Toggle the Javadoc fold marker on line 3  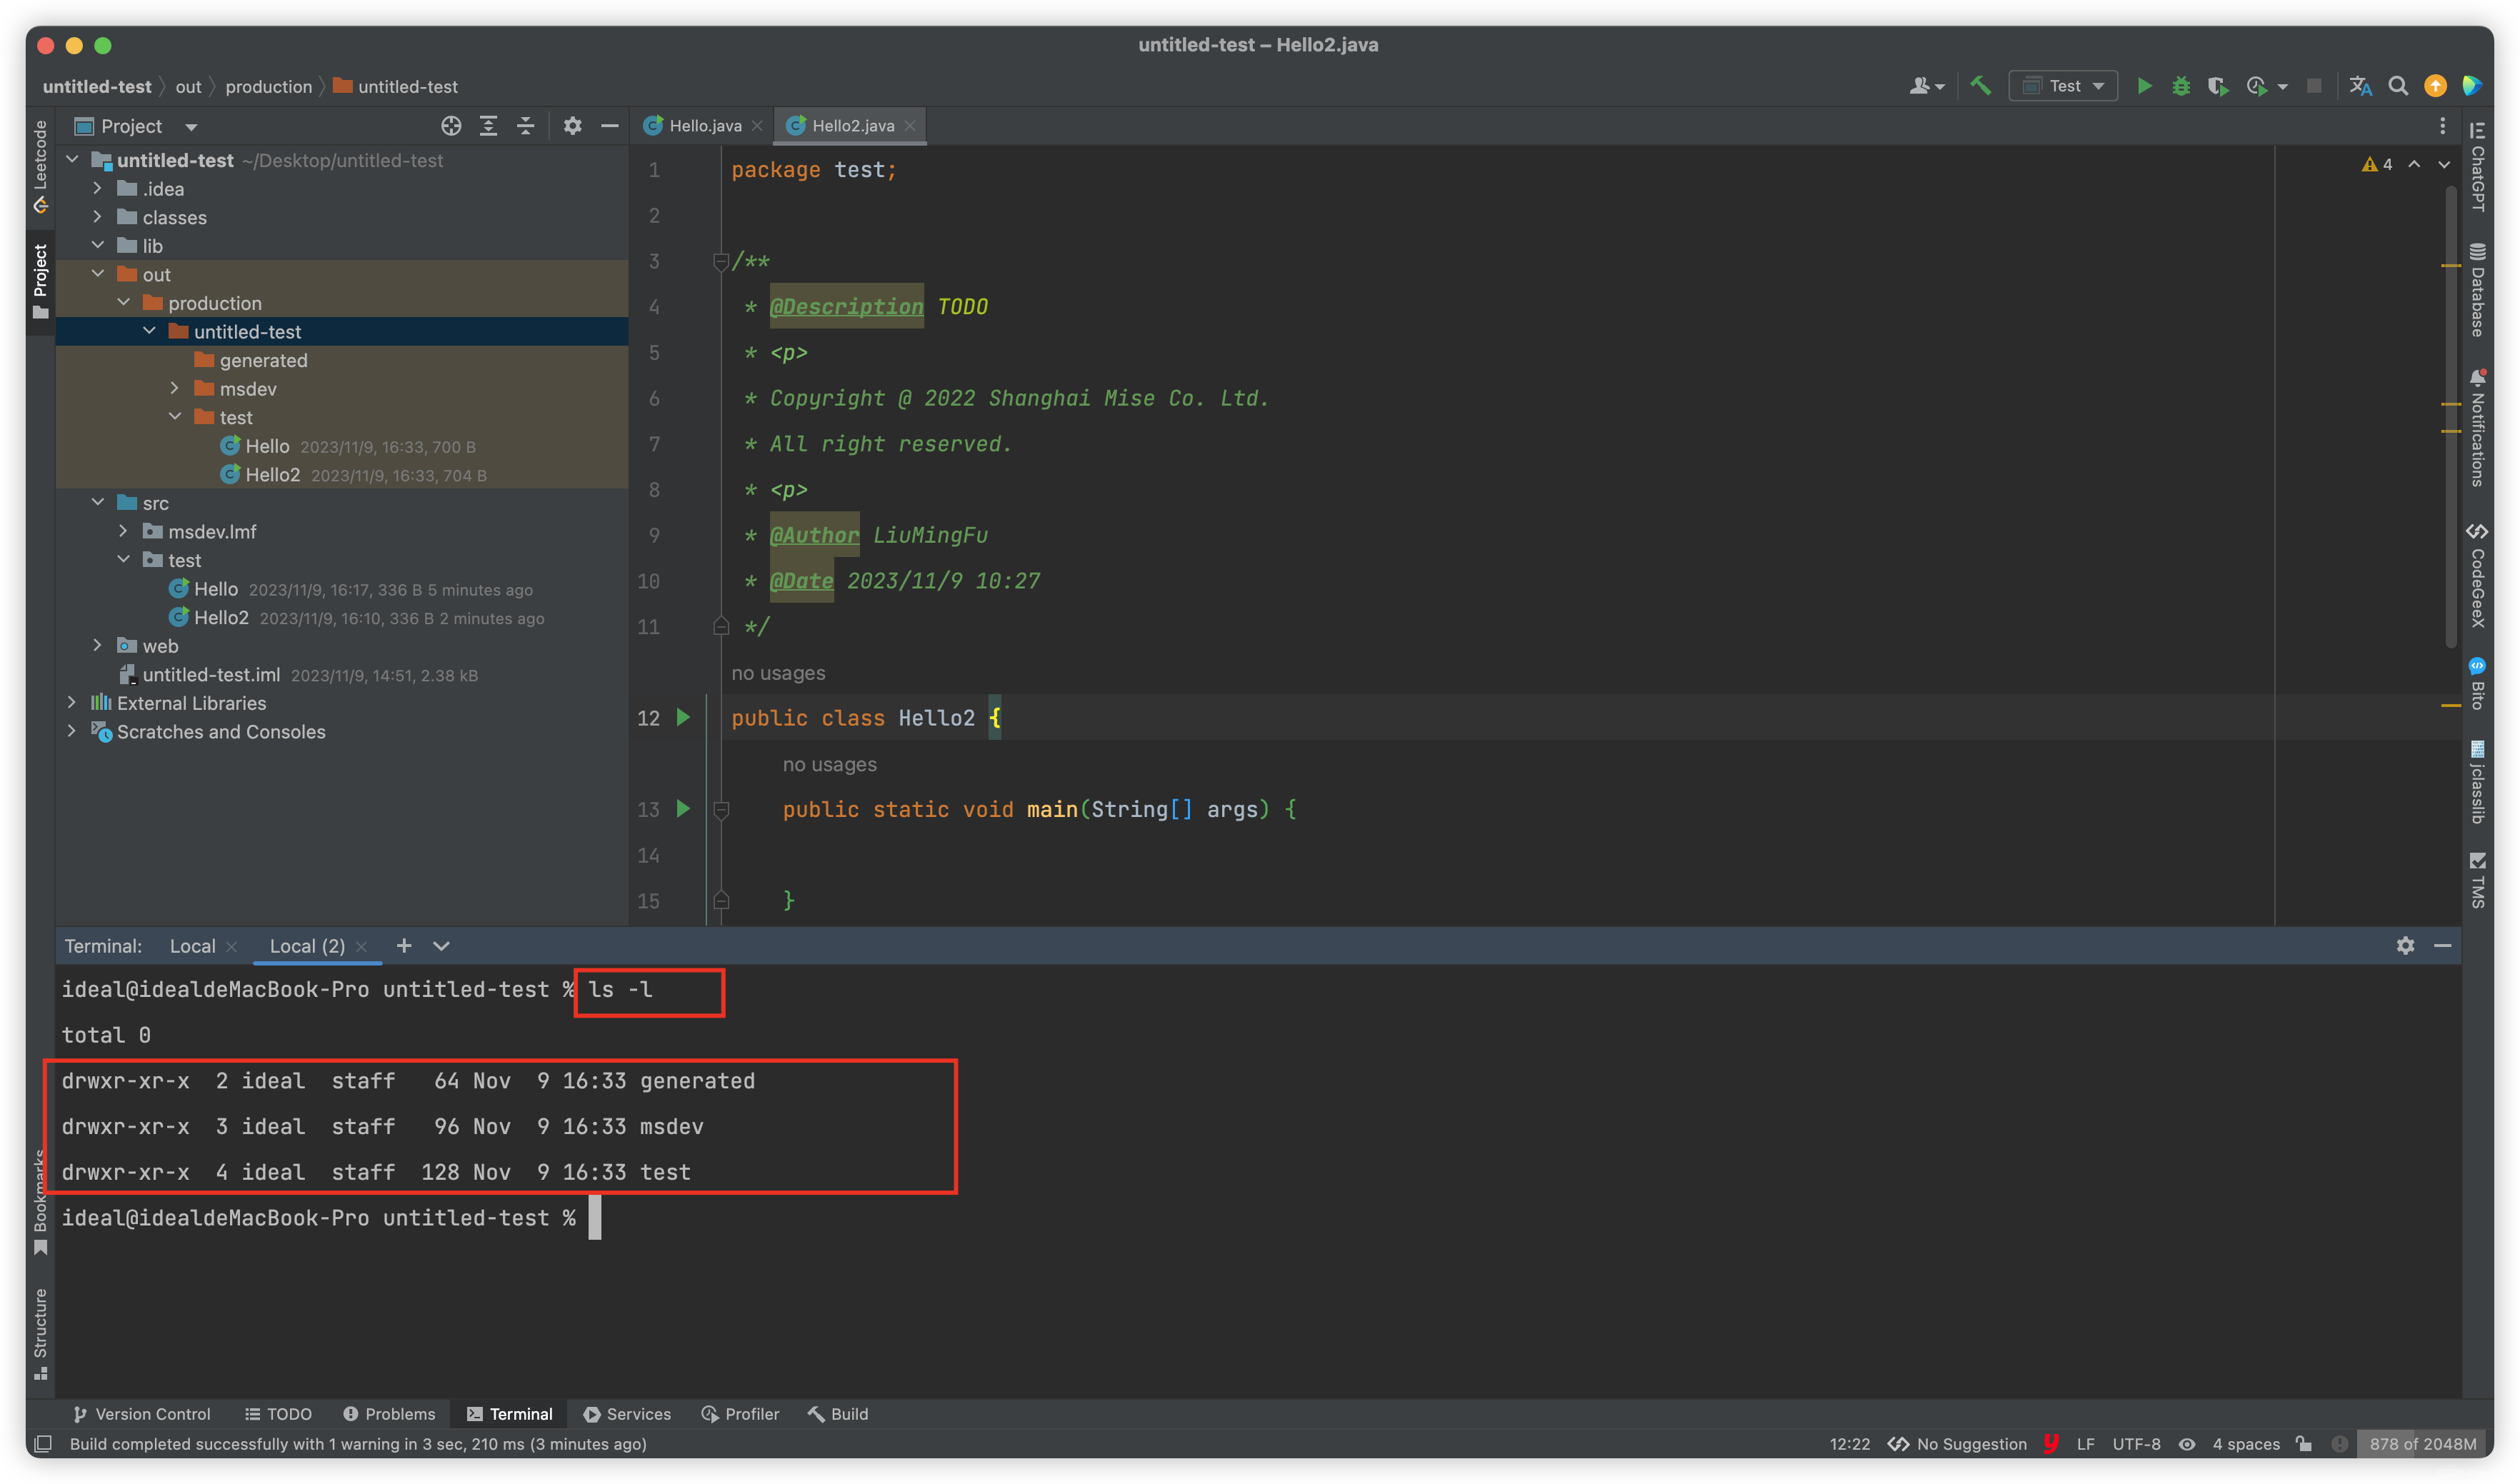(x=720, y=262)
